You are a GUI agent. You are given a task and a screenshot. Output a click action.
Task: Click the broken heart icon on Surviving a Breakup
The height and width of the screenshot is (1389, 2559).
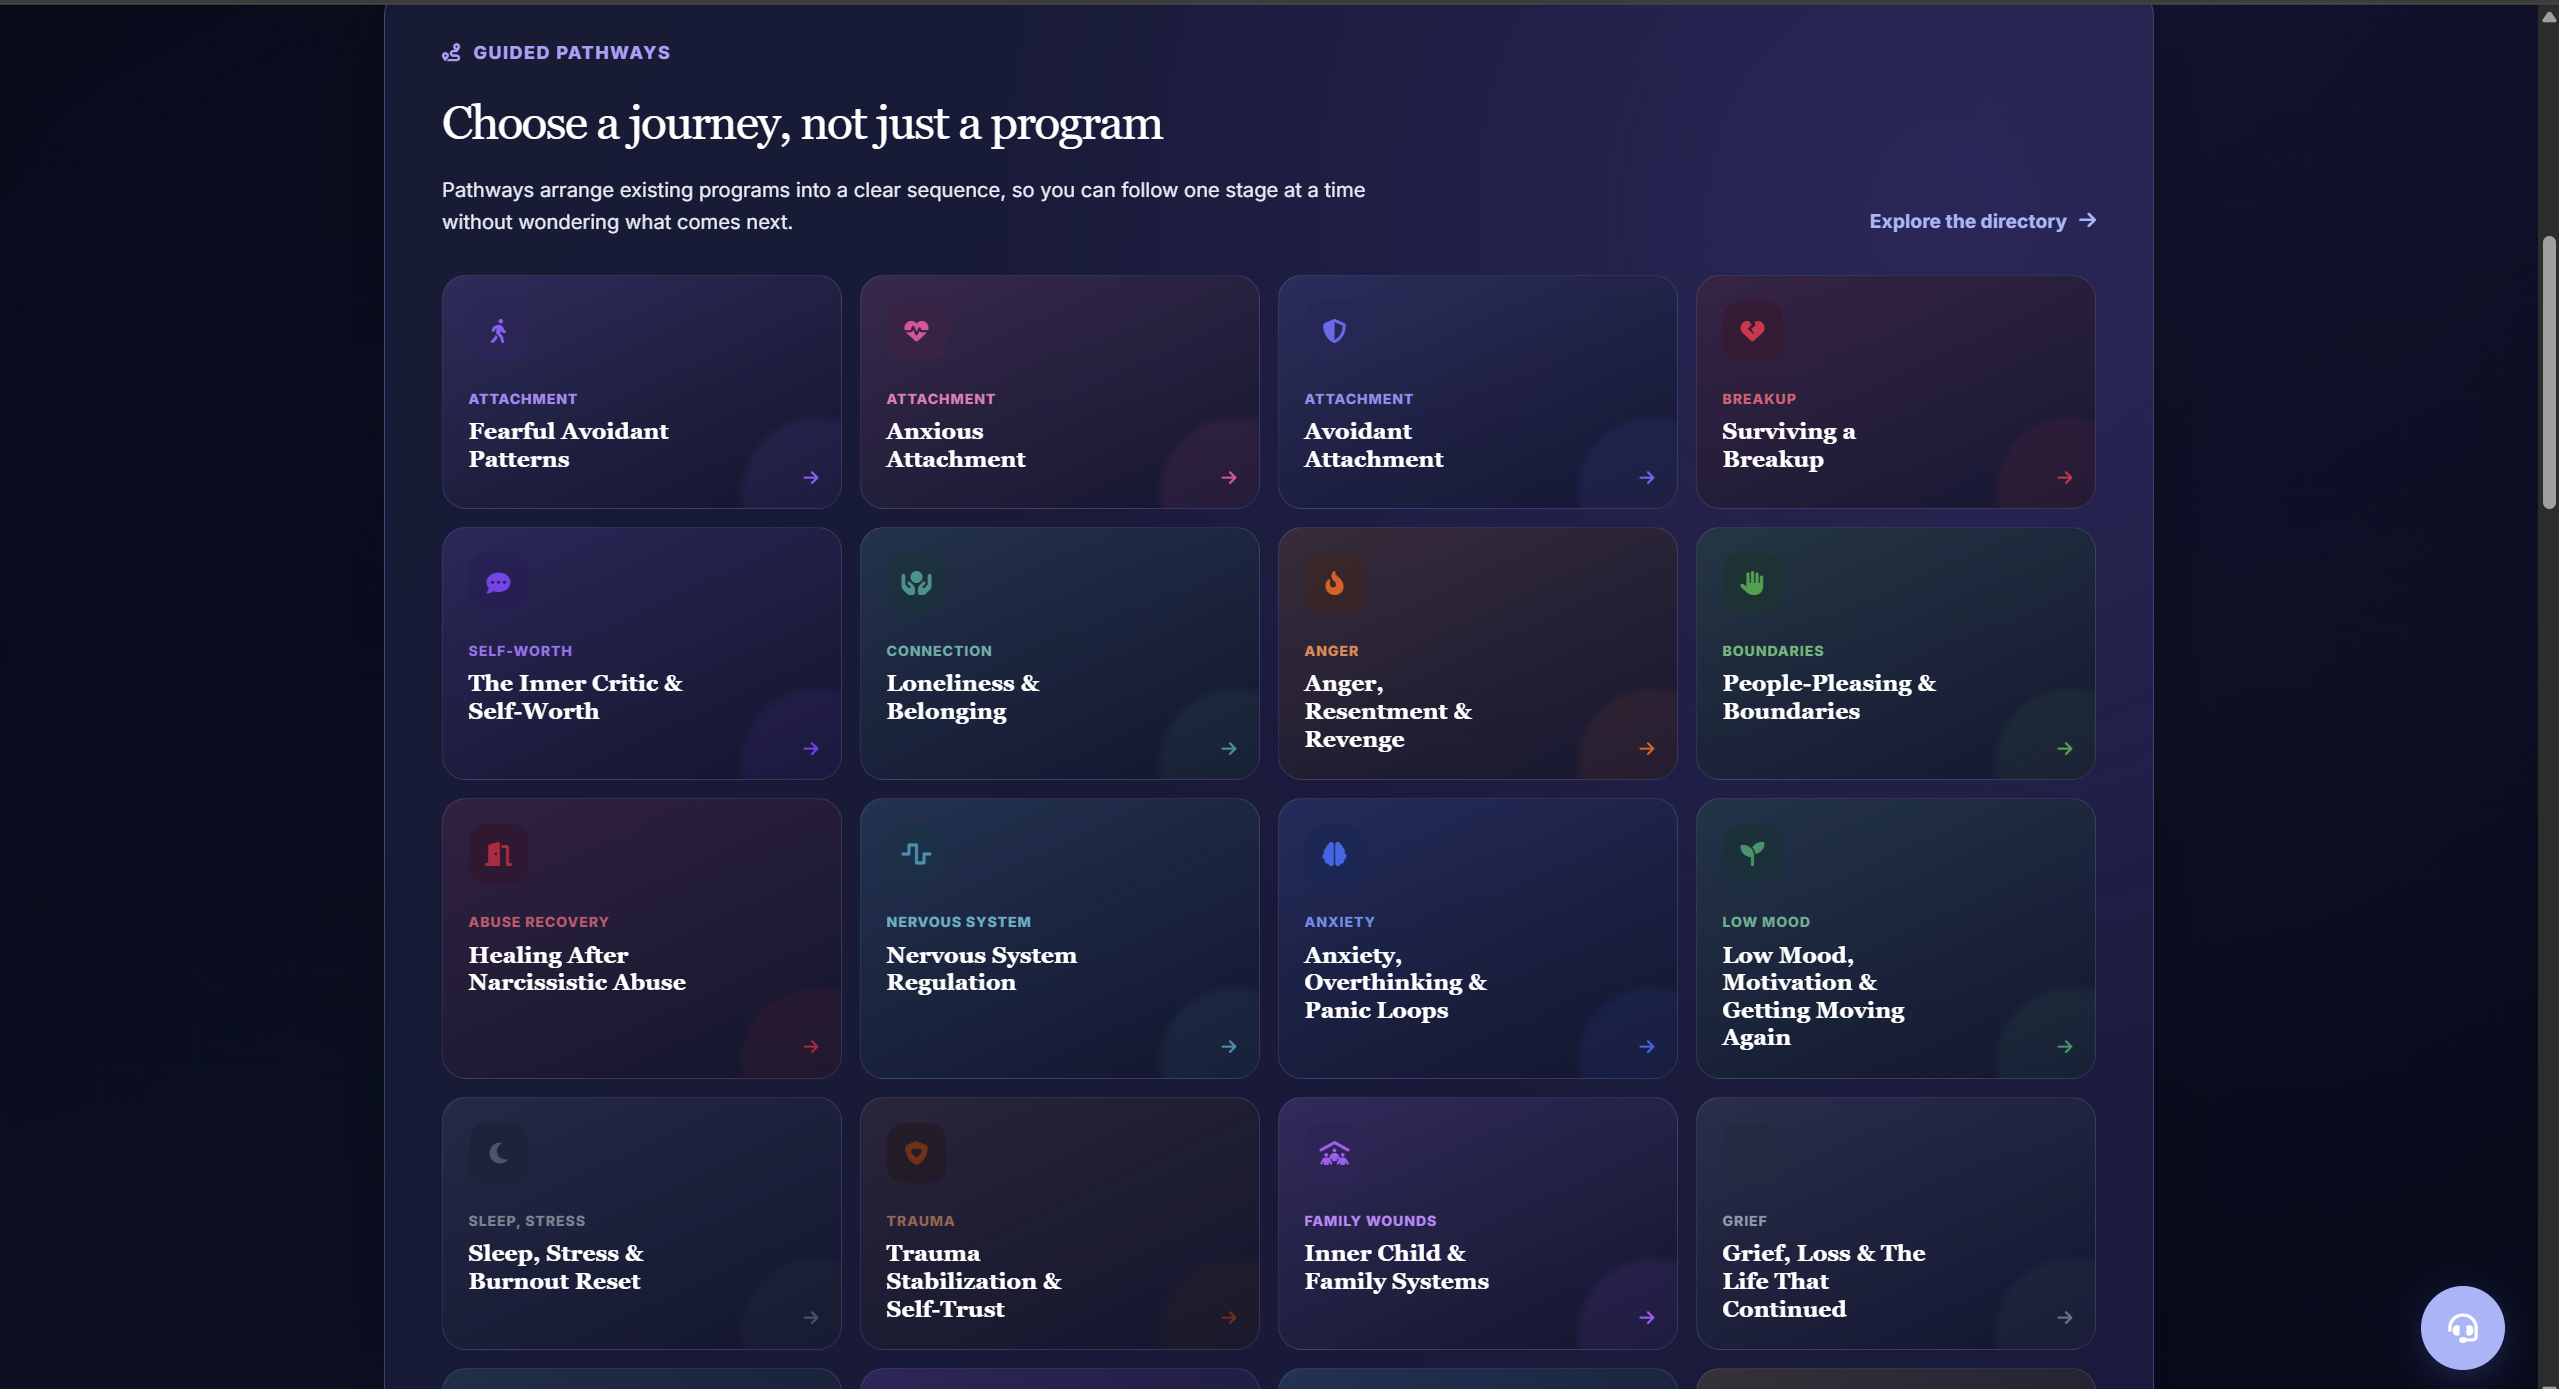[1752, 331]
